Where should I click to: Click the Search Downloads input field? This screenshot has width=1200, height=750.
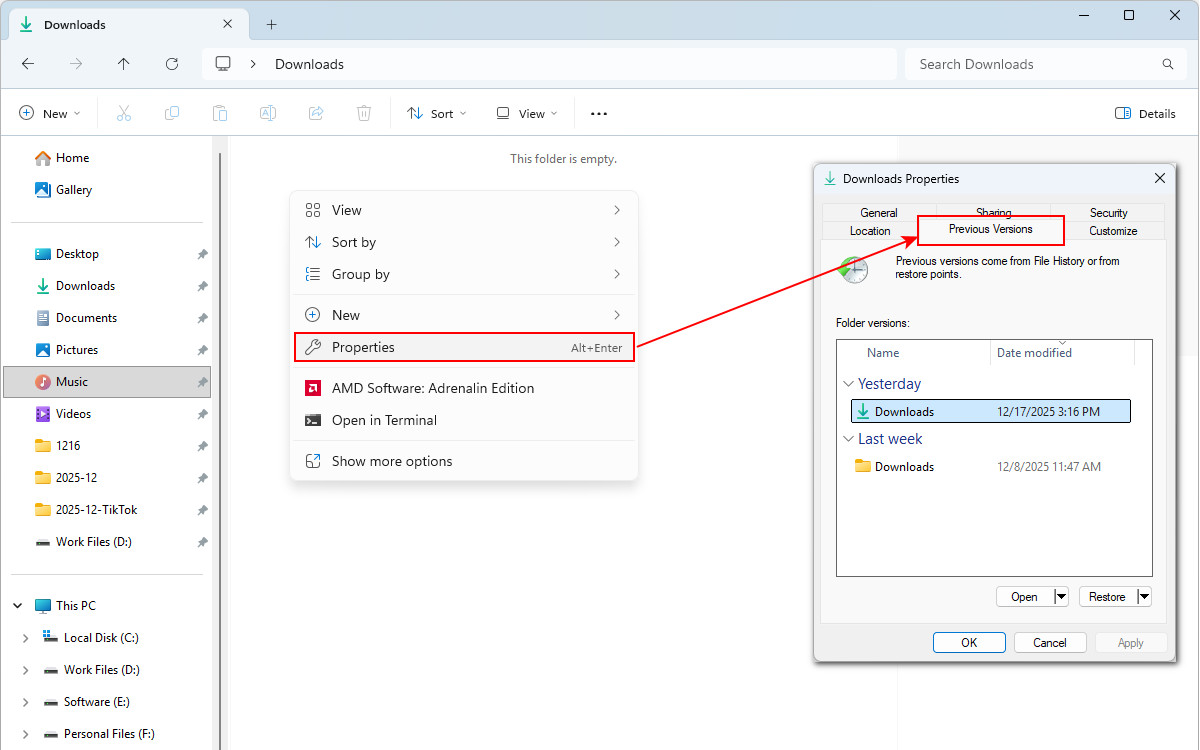pos(1035,64)
